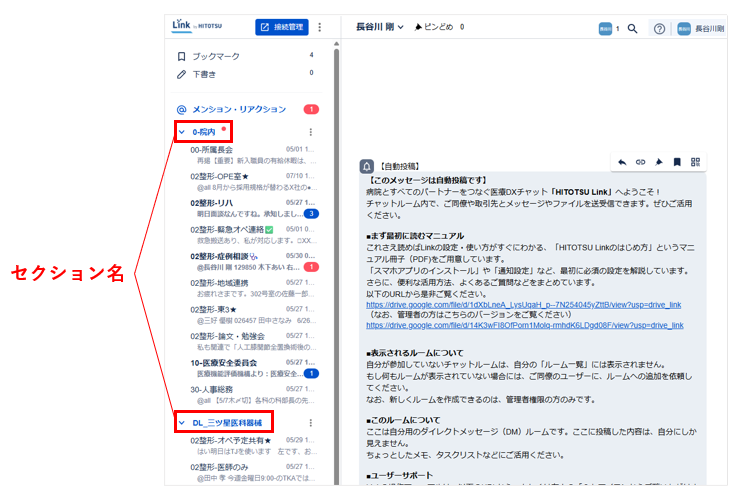This screenshot has width=738, height=495.
Task: Click the red mention badge on 02整形-症例相談
Action: pyautogui.click(x=311, y=267)
